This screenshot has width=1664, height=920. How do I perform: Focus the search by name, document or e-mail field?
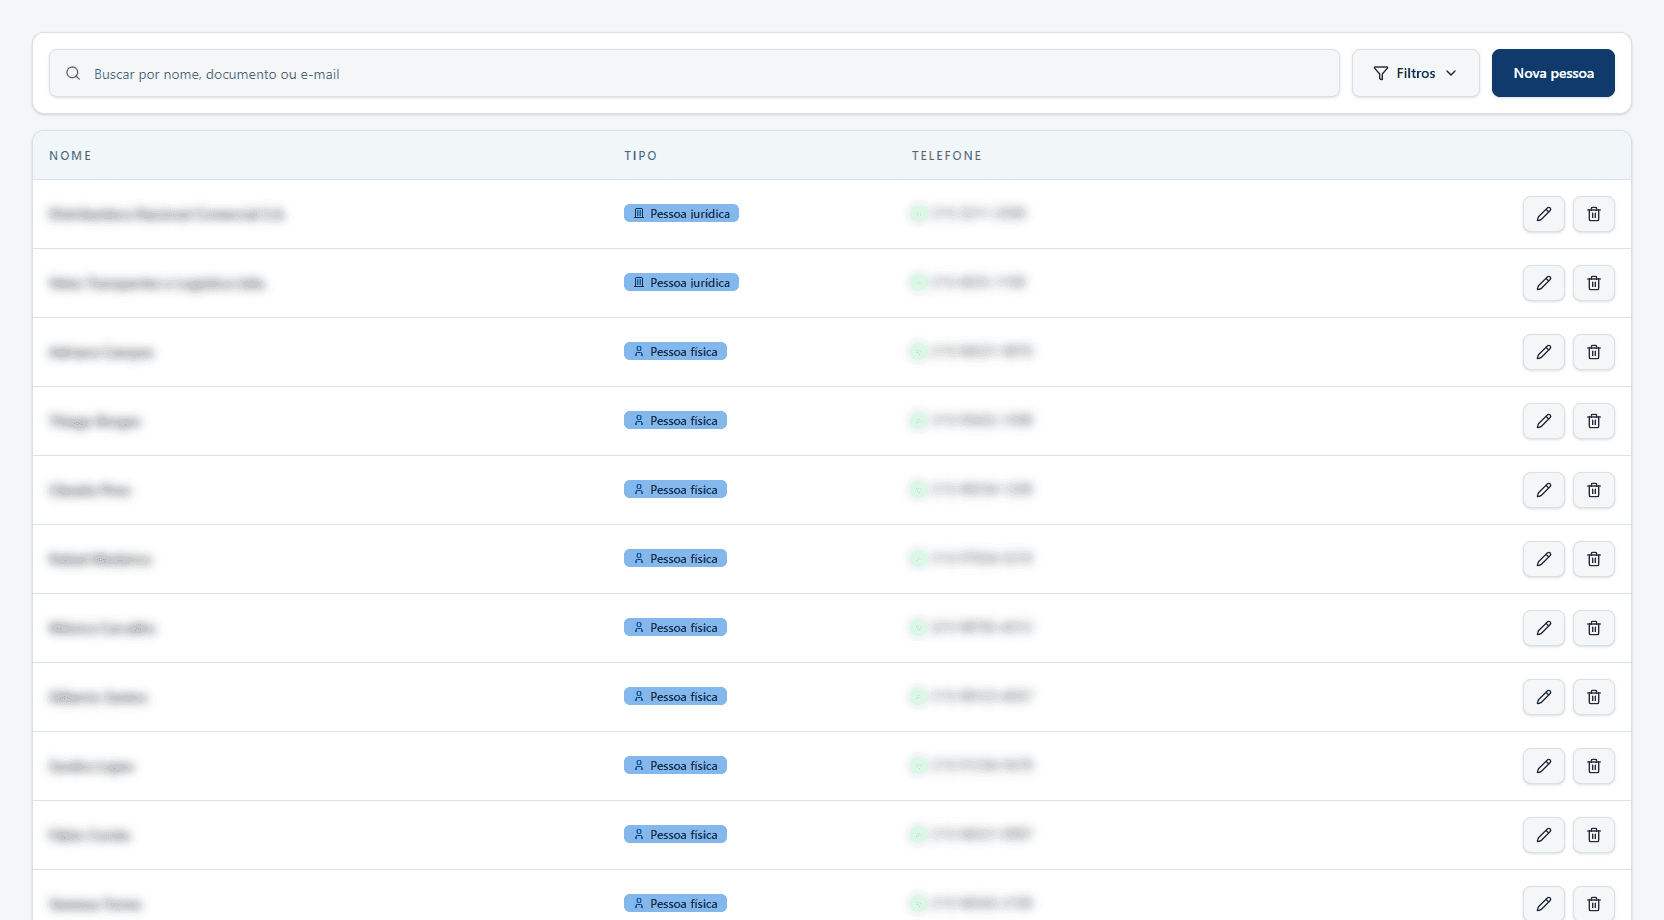694,73
